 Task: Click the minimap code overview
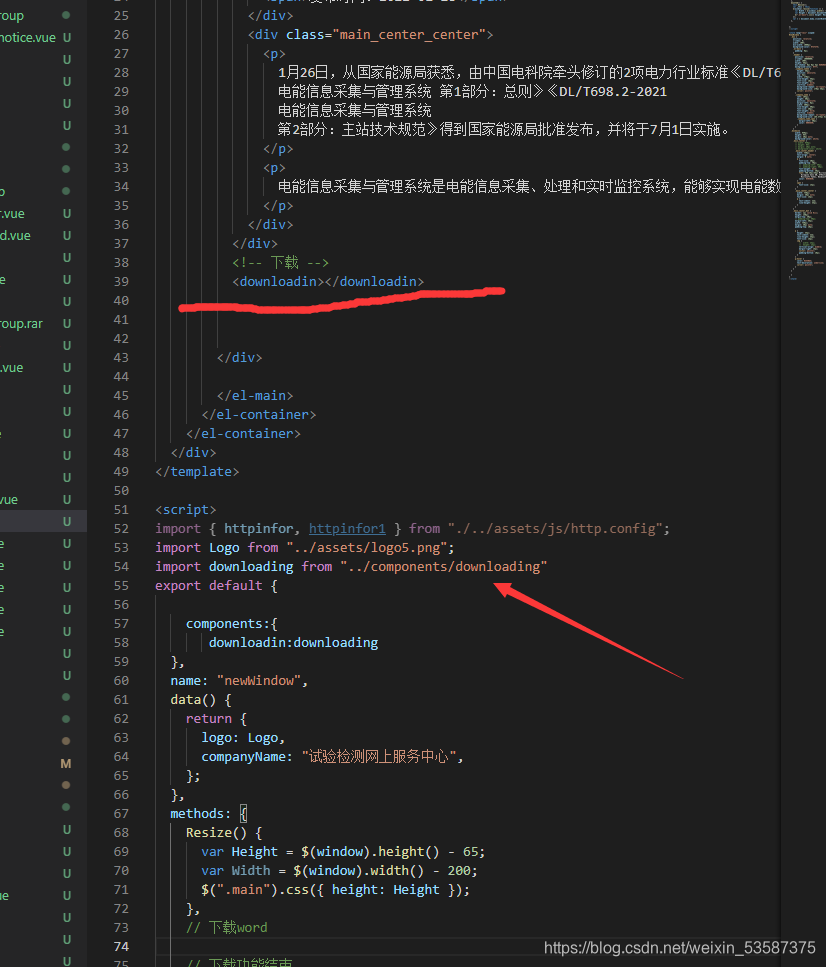click(x=805, y=141)
